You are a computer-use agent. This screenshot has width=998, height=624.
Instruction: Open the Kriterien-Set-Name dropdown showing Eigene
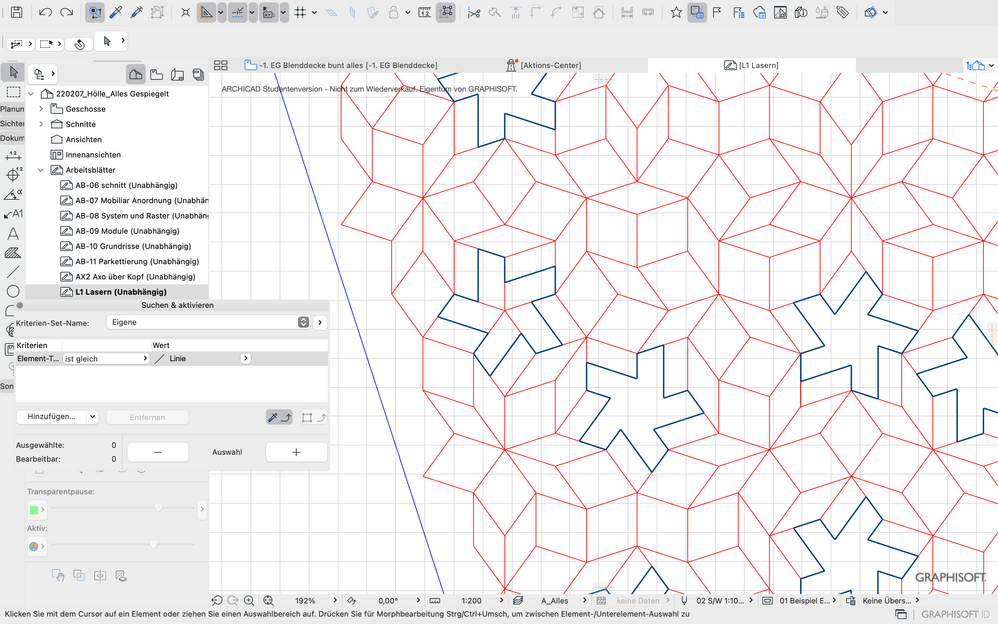pyautogui.click(x=207, y=323)
